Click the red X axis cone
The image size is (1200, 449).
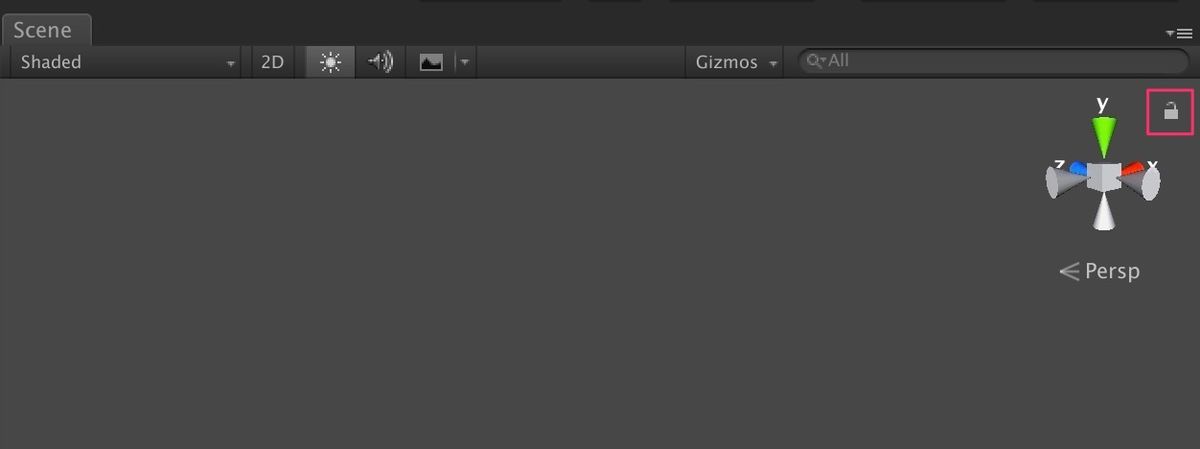click(x=1130, y=170)
